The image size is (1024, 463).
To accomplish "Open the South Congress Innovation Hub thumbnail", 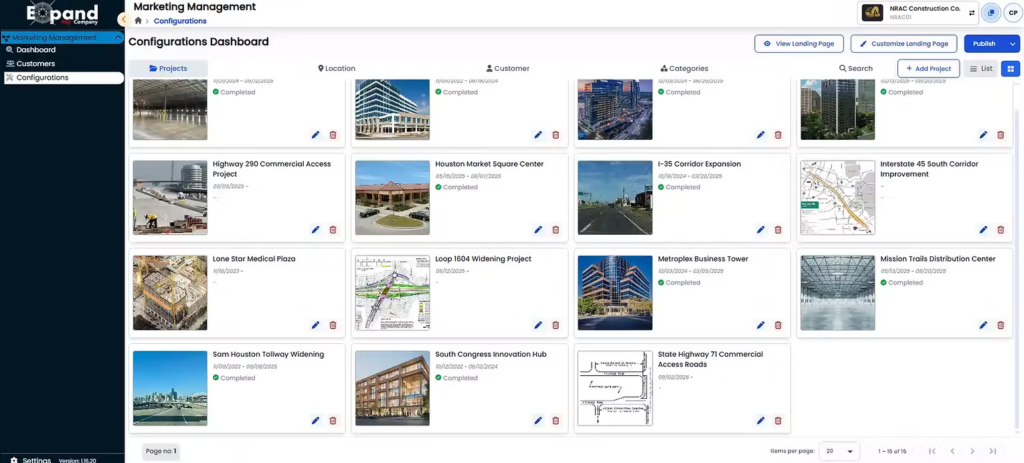I will pos(392,388).
